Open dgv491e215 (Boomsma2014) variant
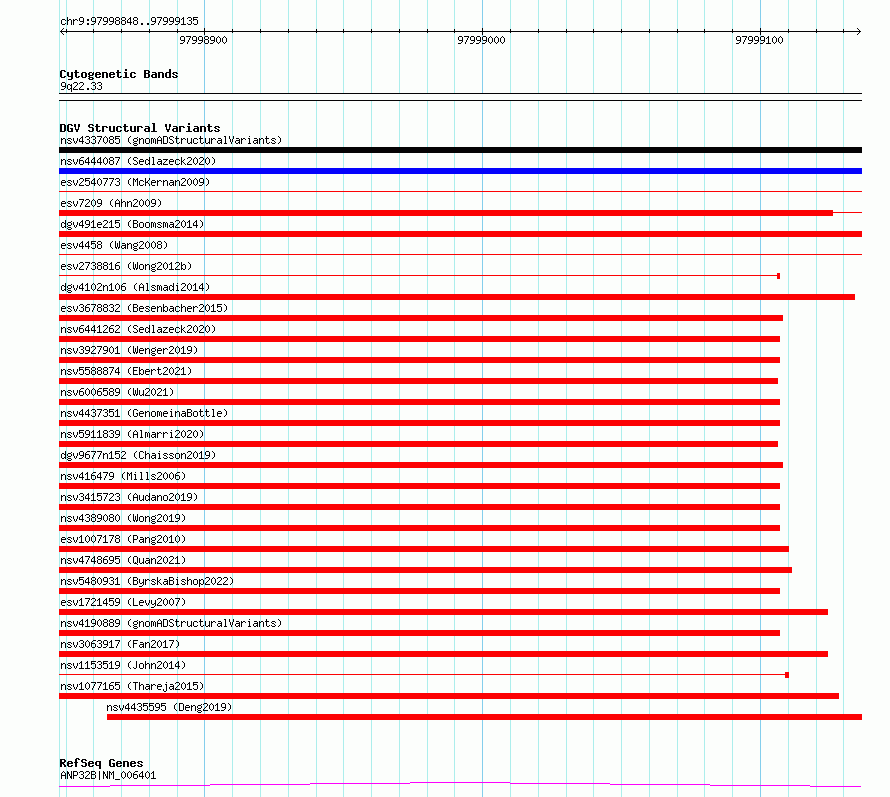The height and width of the screenshot is (797, 890). click(132, 224)
